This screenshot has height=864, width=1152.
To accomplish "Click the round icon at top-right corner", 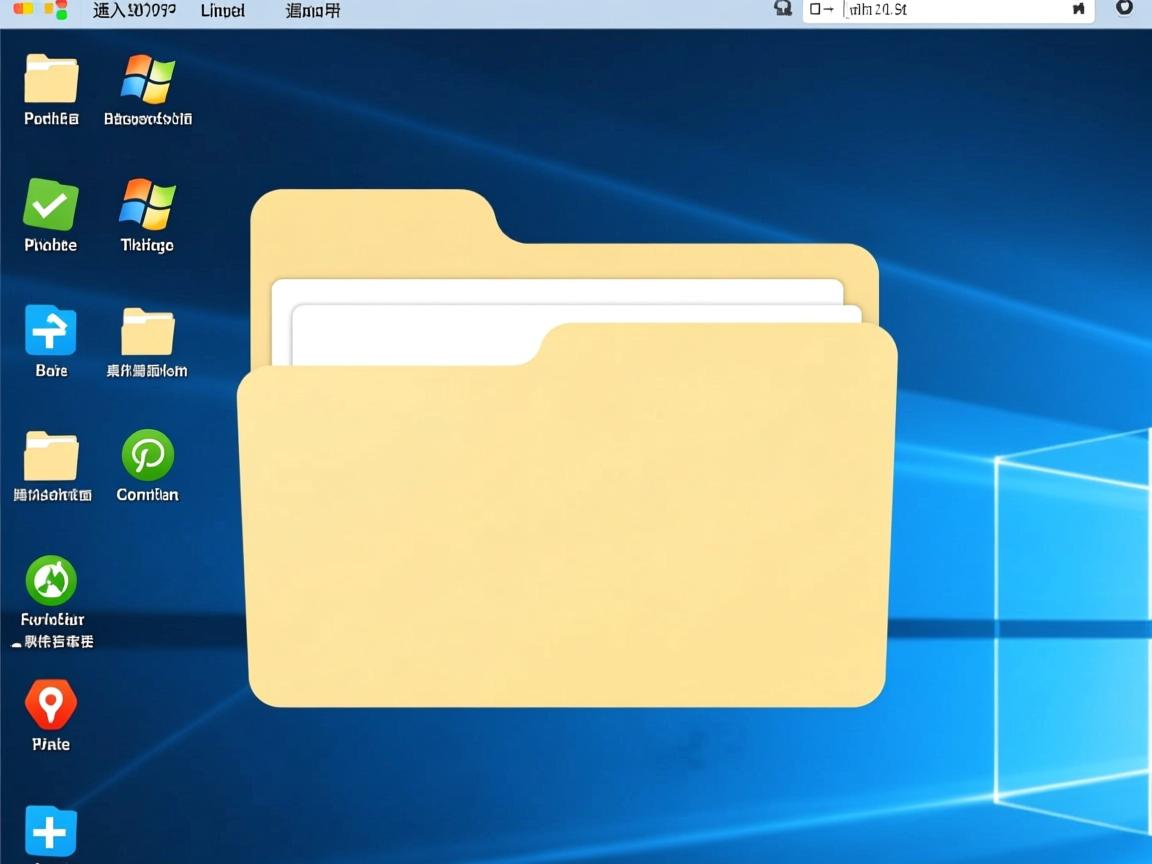I will coord(1124,8).
